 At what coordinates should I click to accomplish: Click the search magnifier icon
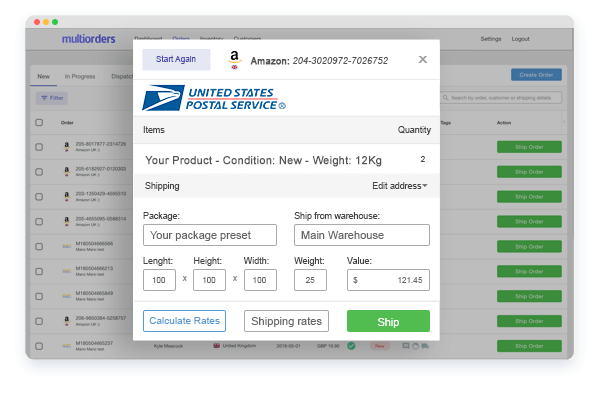click(x=445, y=98)
